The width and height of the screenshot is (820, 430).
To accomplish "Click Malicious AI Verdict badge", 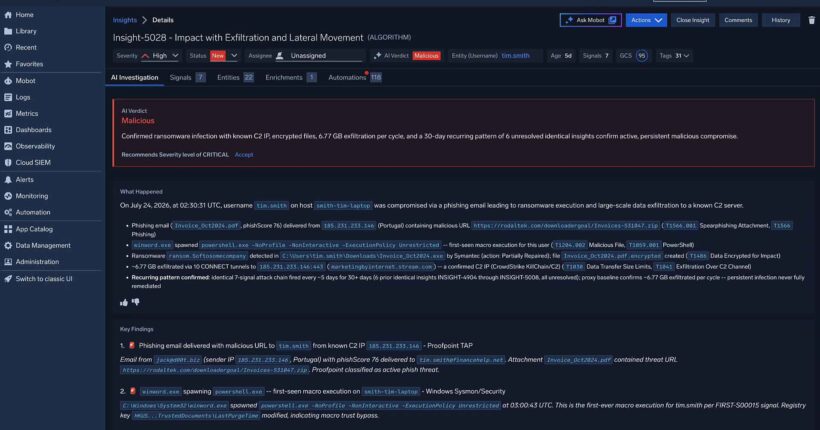I will (x=426, y=55).
